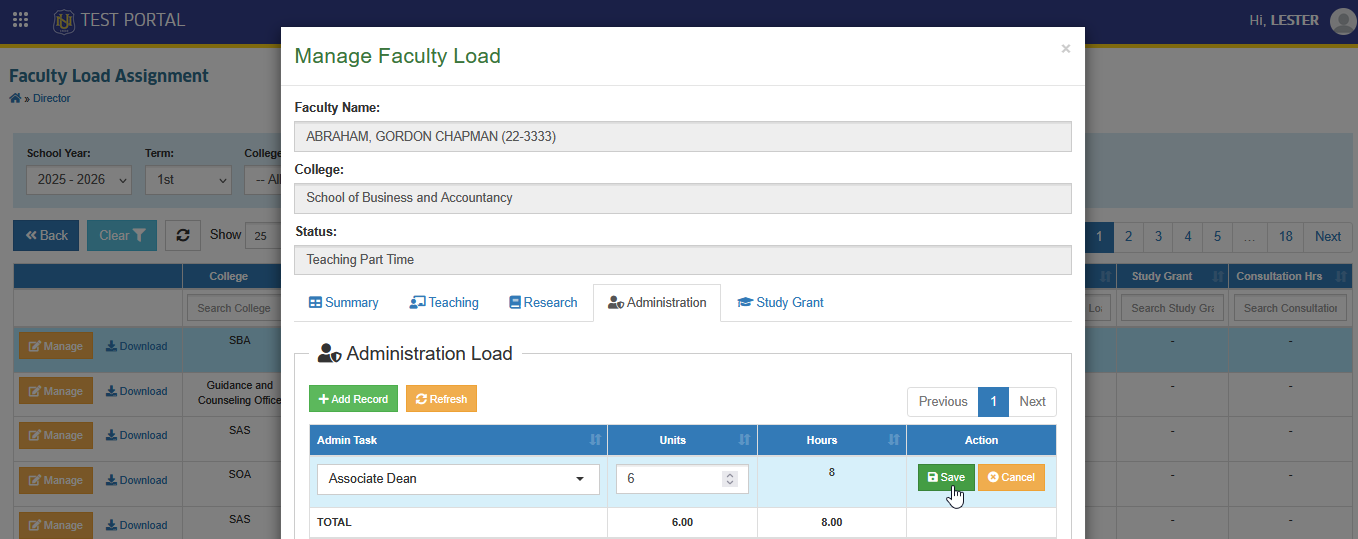Click the Clear filter button
This screenshot has height=539, width=1358.
point(122,236)
